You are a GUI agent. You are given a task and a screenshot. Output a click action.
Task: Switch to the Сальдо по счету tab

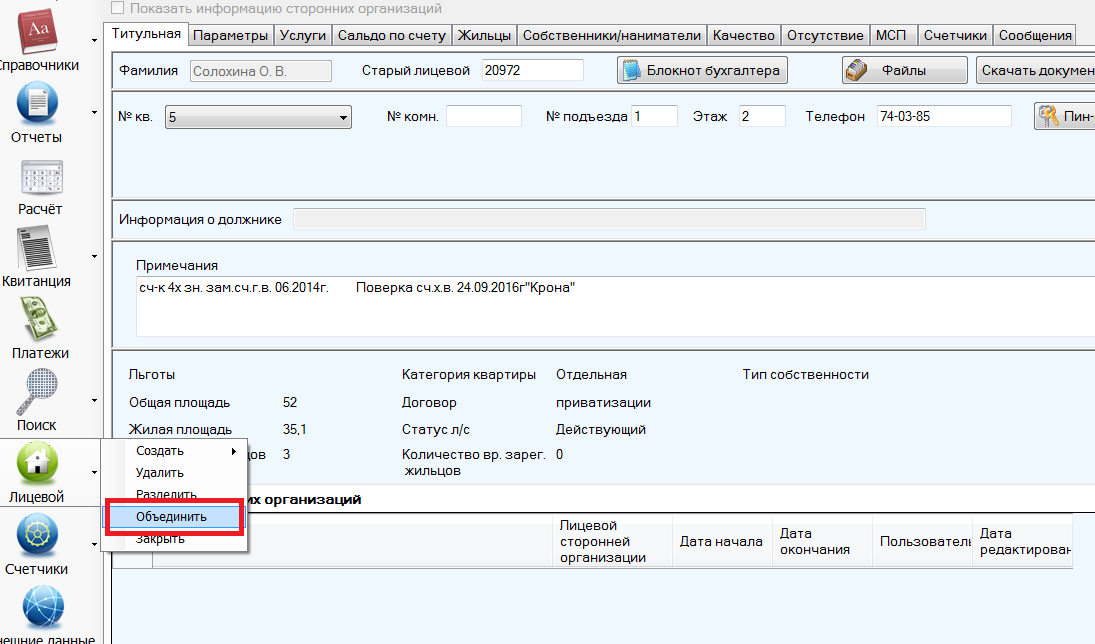[392, 36]
